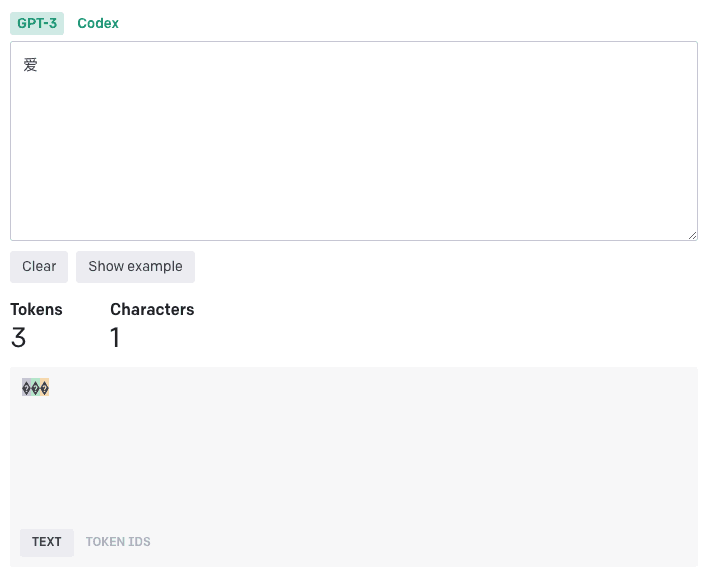Click the green-highlighted second token symbol
707x576 pixels.
click(35, 388)
